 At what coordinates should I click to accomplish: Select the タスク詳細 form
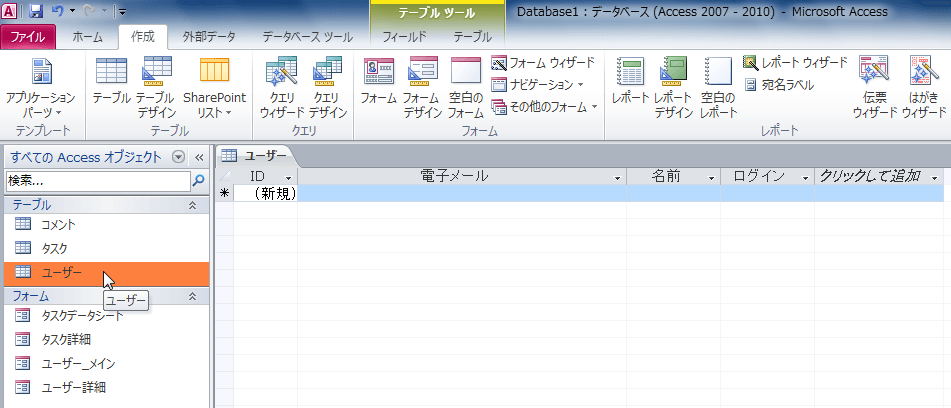107,339
